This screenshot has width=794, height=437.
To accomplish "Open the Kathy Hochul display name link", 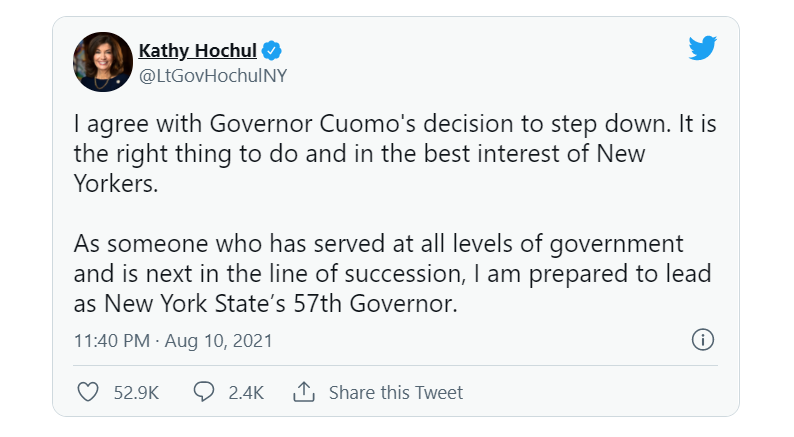I will click(197, 51).
